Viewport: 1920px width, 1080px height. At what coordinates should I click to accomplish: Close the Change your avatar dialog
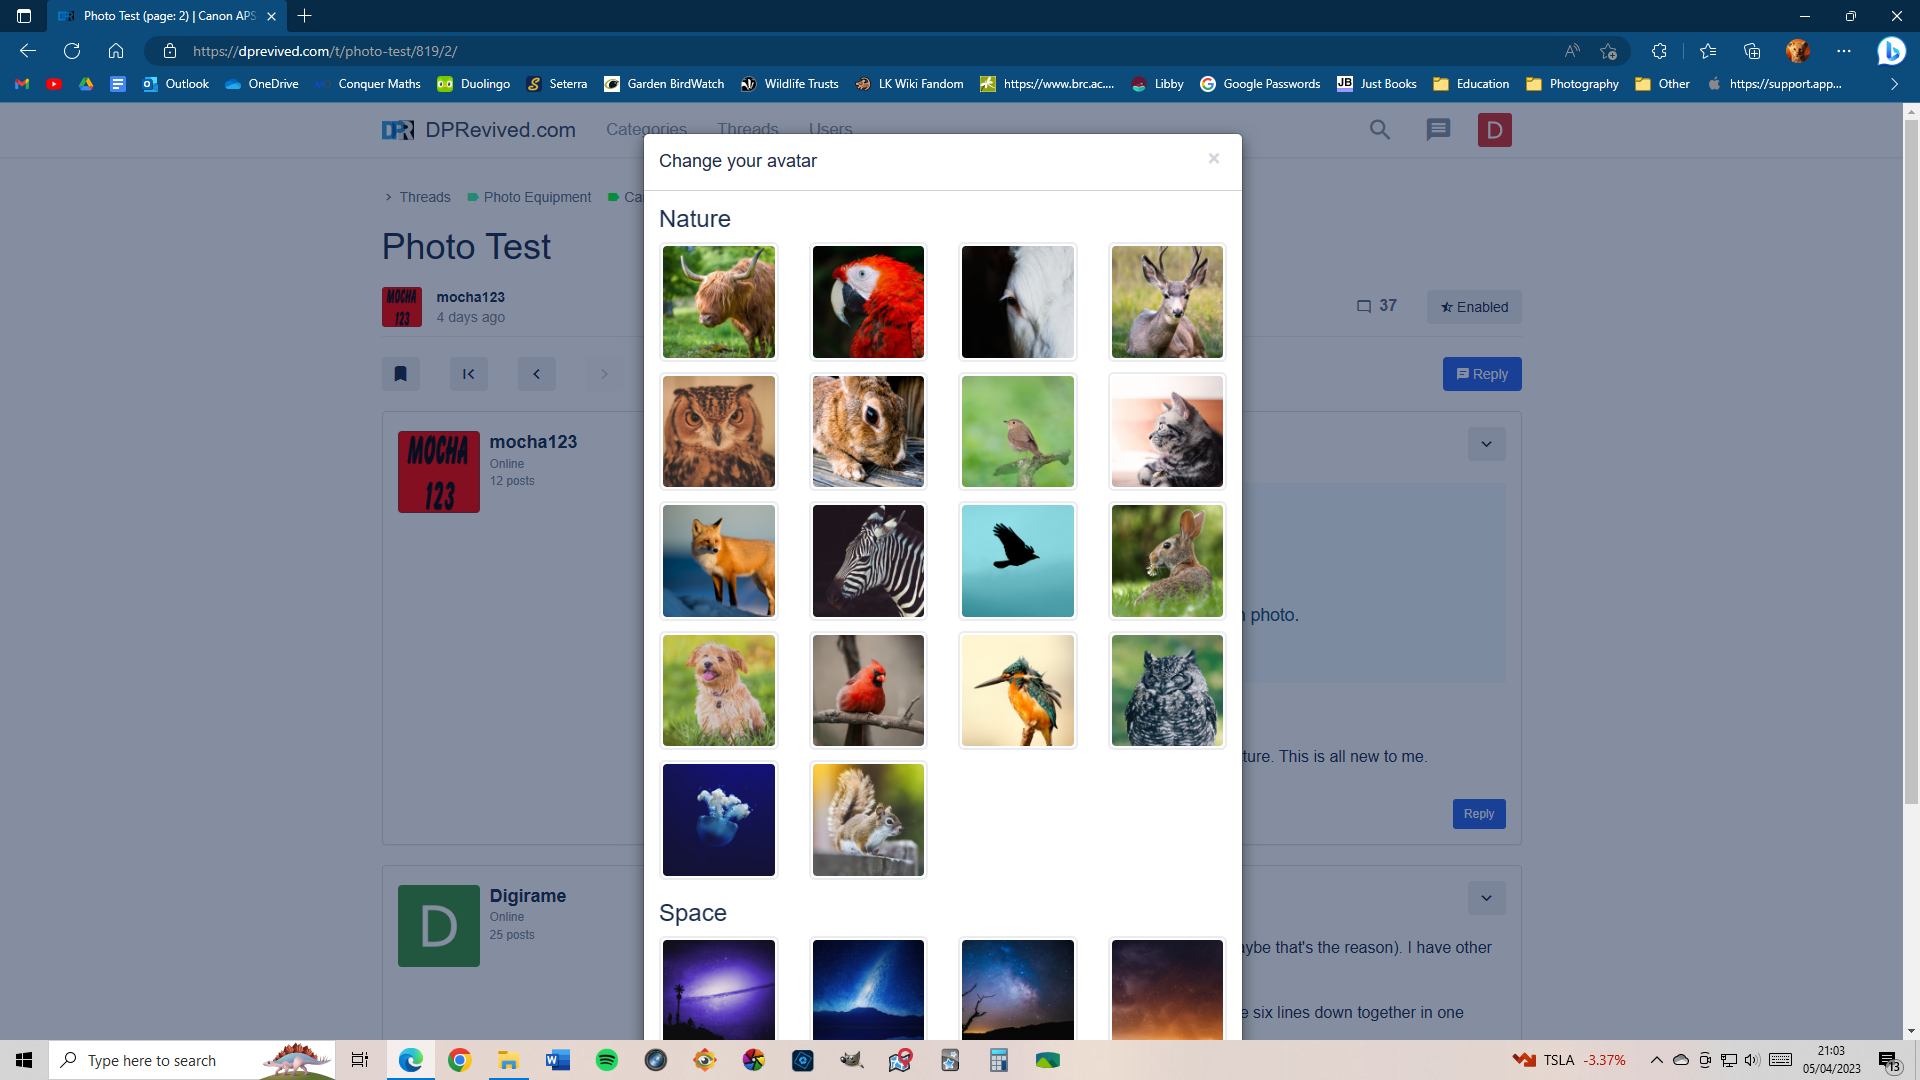pyautogui.click(x=1213, y=159)
